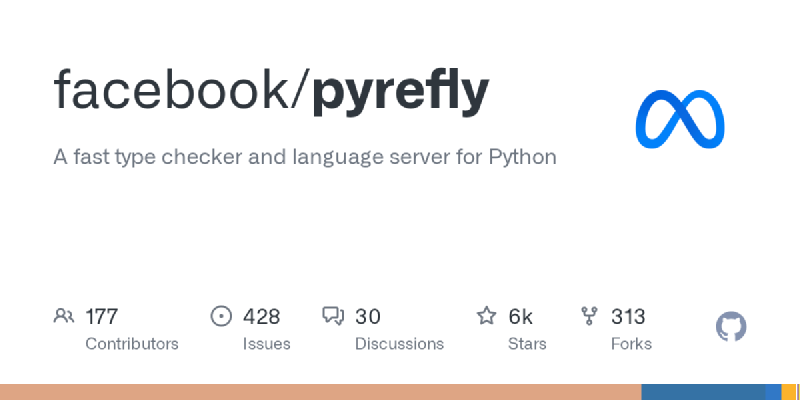
Task: Open the Issues label
Action: pyautogui.click(x=266, y=344)
